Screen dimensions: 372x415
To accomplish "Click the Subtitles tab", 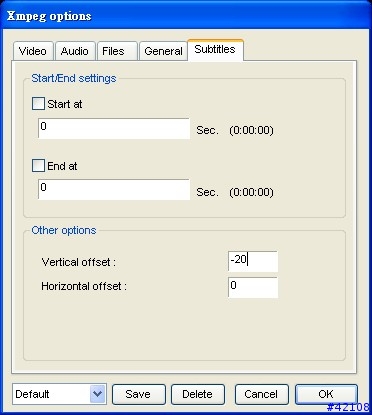I will pos(215,50).
